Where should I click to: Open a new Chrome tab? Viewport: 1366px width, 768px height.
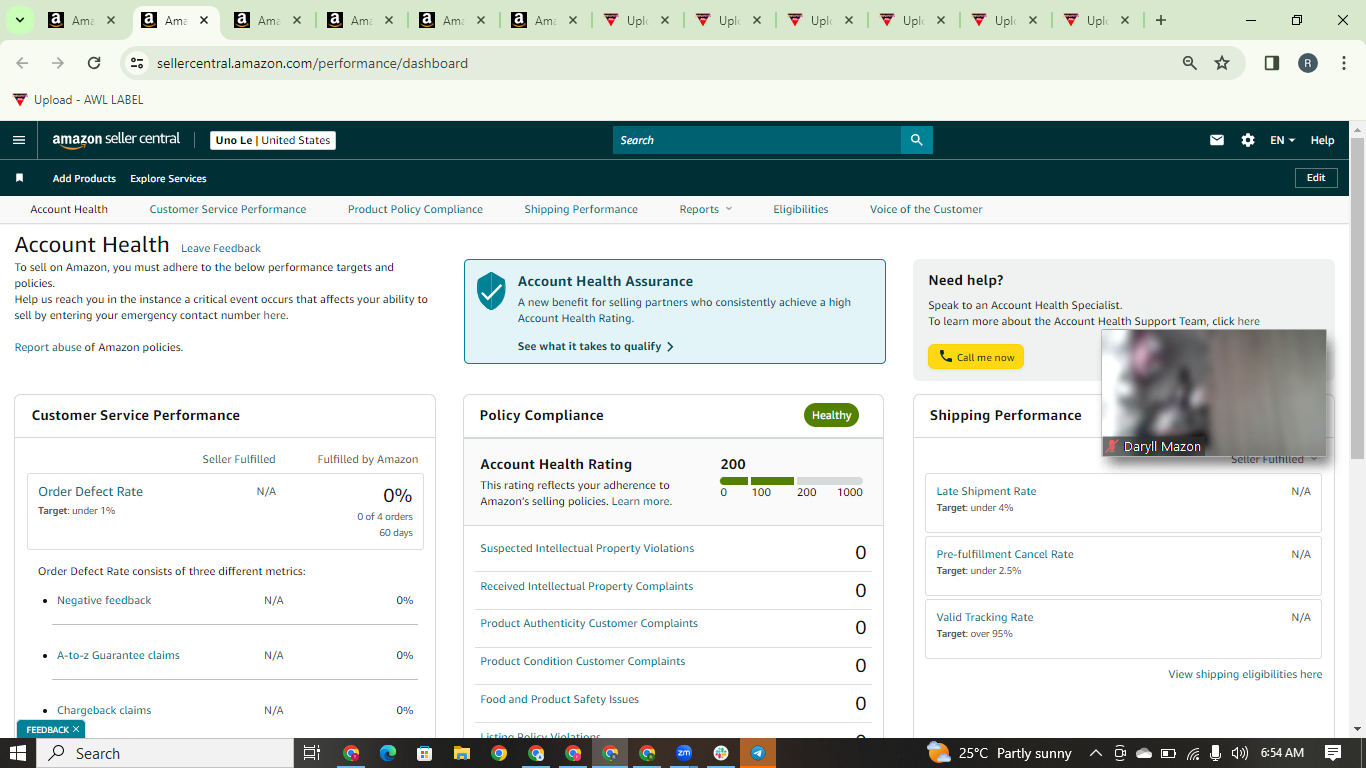[1161, 20]
